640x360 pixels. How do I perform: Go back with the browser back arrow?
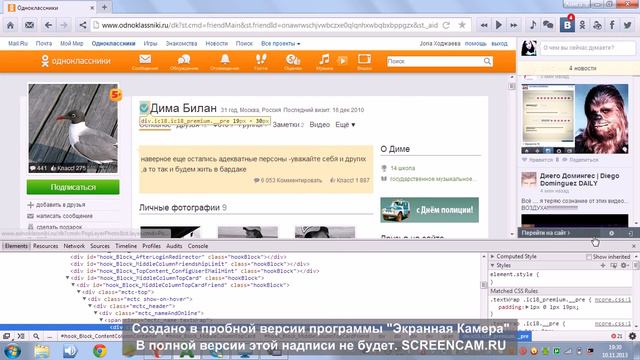coord(48,25)
